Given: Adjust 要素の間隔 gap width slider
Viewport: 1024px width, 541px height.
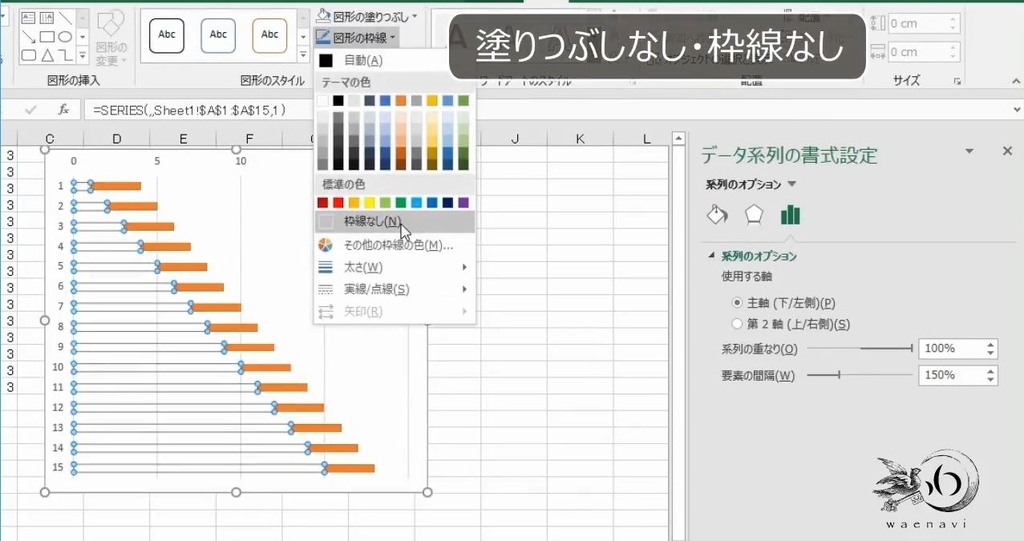Looking at the screenshot, I should click(x=839, y=374).
